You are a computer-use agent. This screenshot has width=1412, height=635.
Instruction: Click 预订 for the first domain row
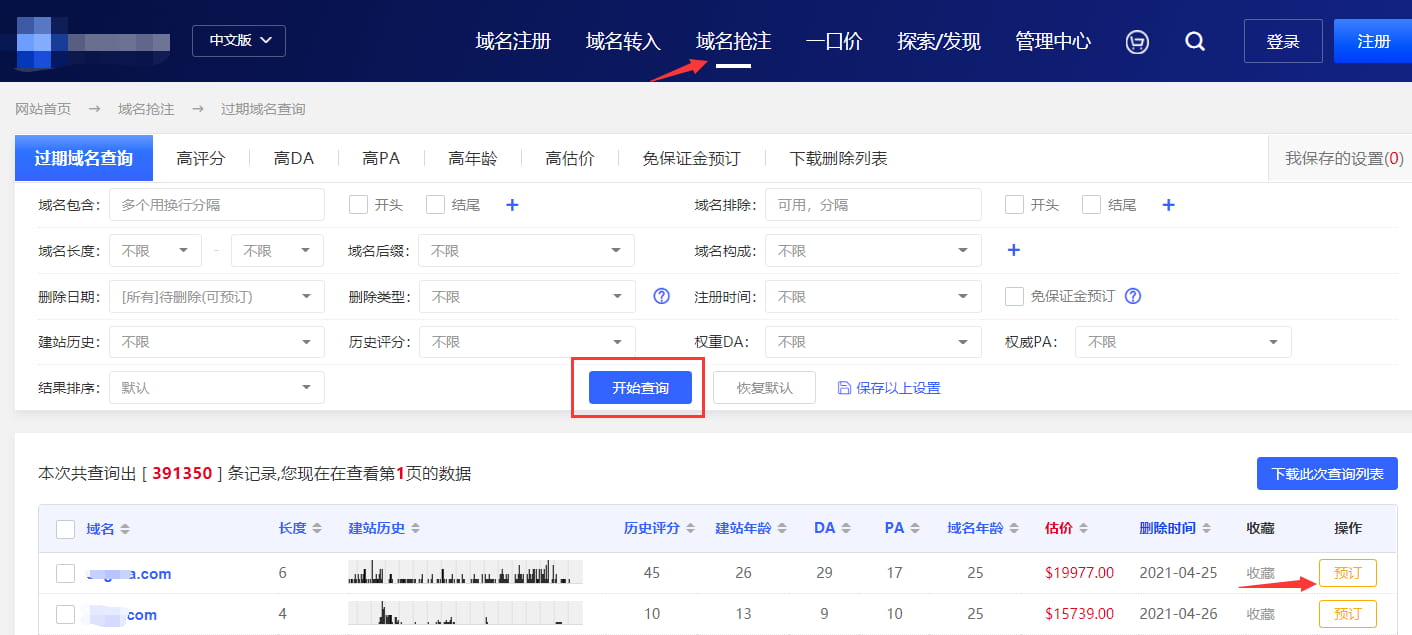(x=1347, y=573)
